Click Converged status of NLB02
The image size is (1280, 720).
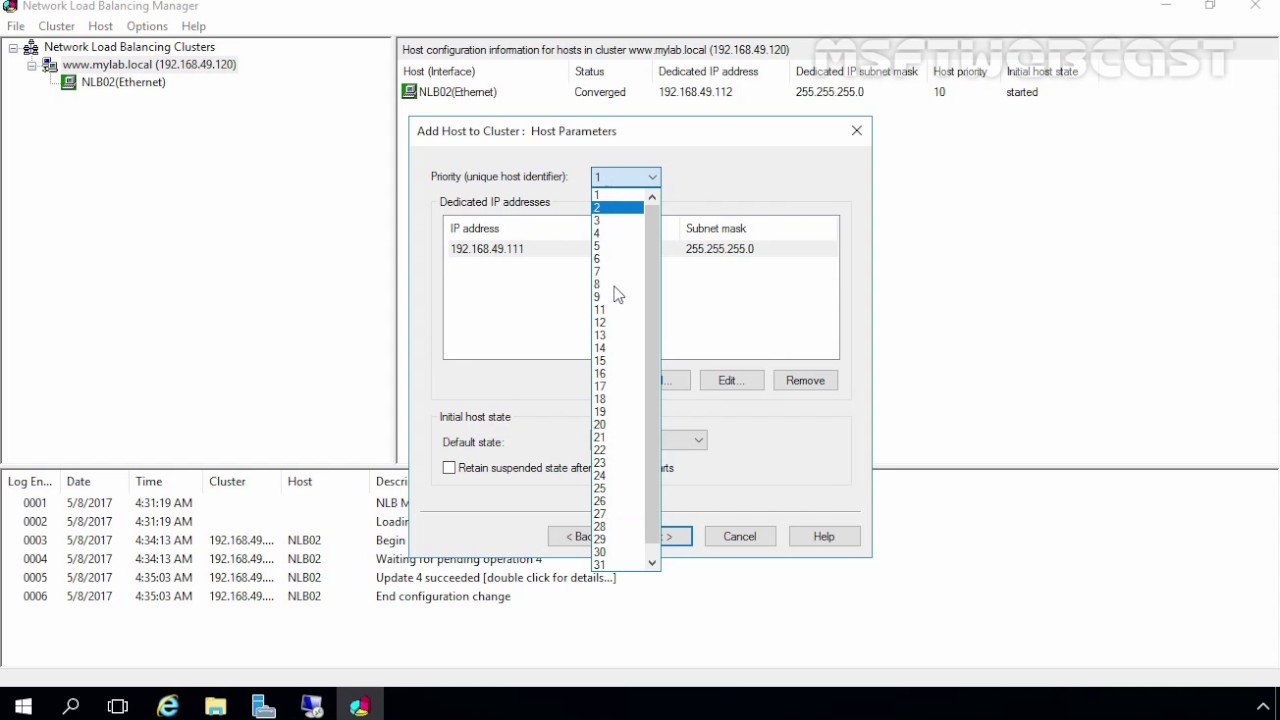600,92
